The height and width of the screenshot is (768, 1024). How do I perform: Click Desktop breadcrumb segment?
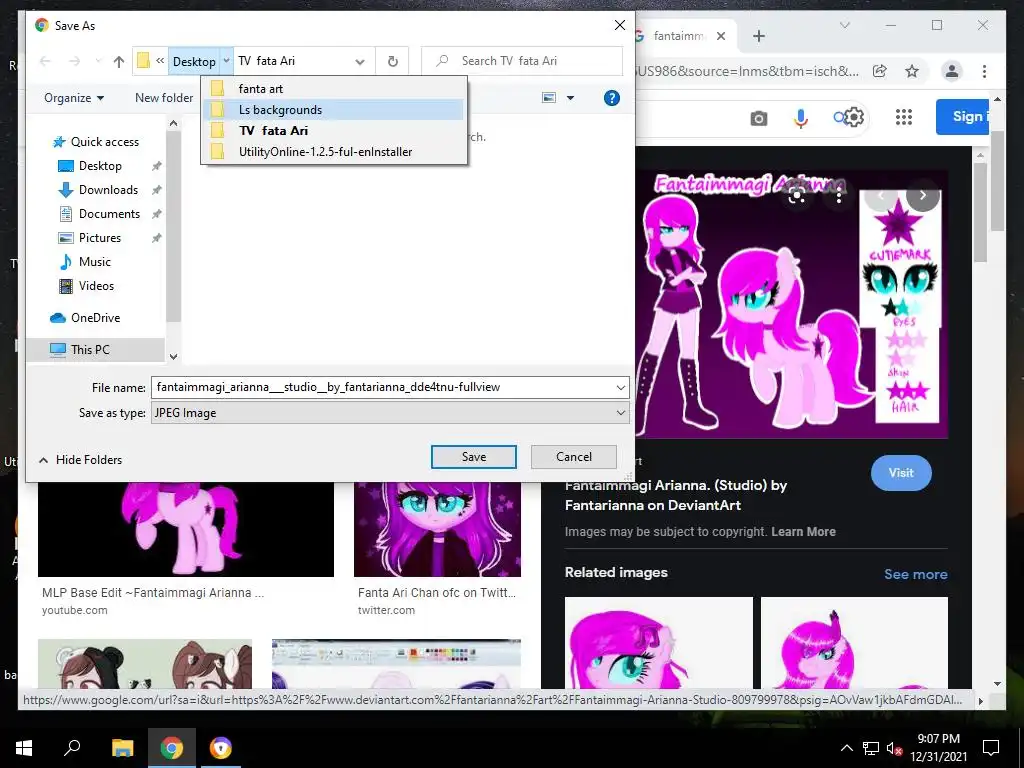(194, 61)
